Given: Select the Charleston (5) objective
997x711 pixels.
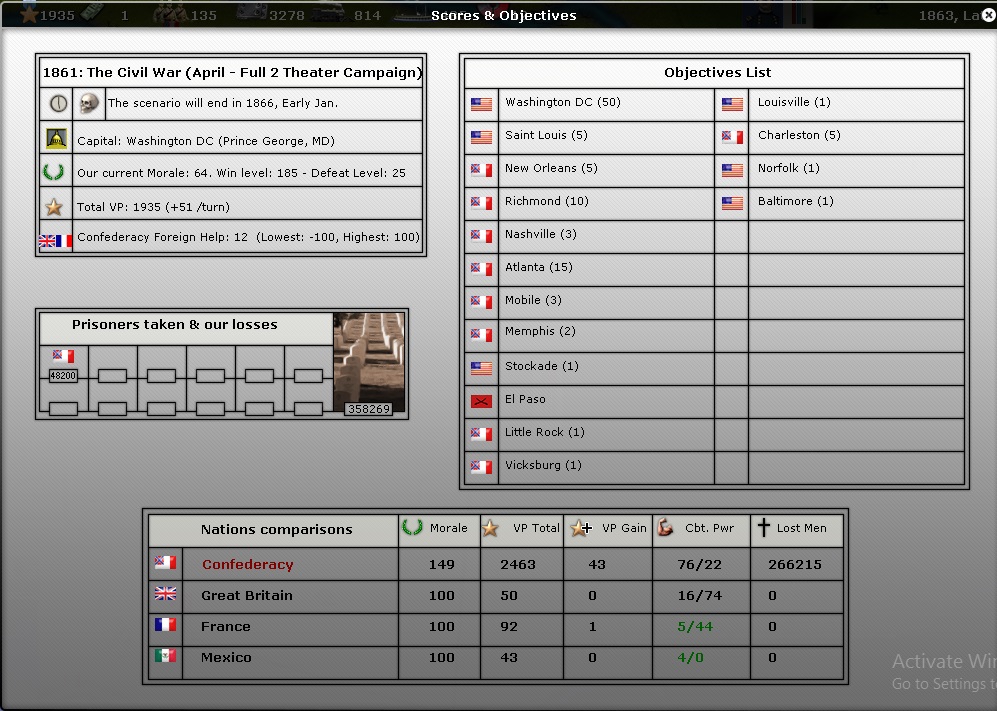Looking at the screenshot, I should pyautogui.click(x=799, y=135).
